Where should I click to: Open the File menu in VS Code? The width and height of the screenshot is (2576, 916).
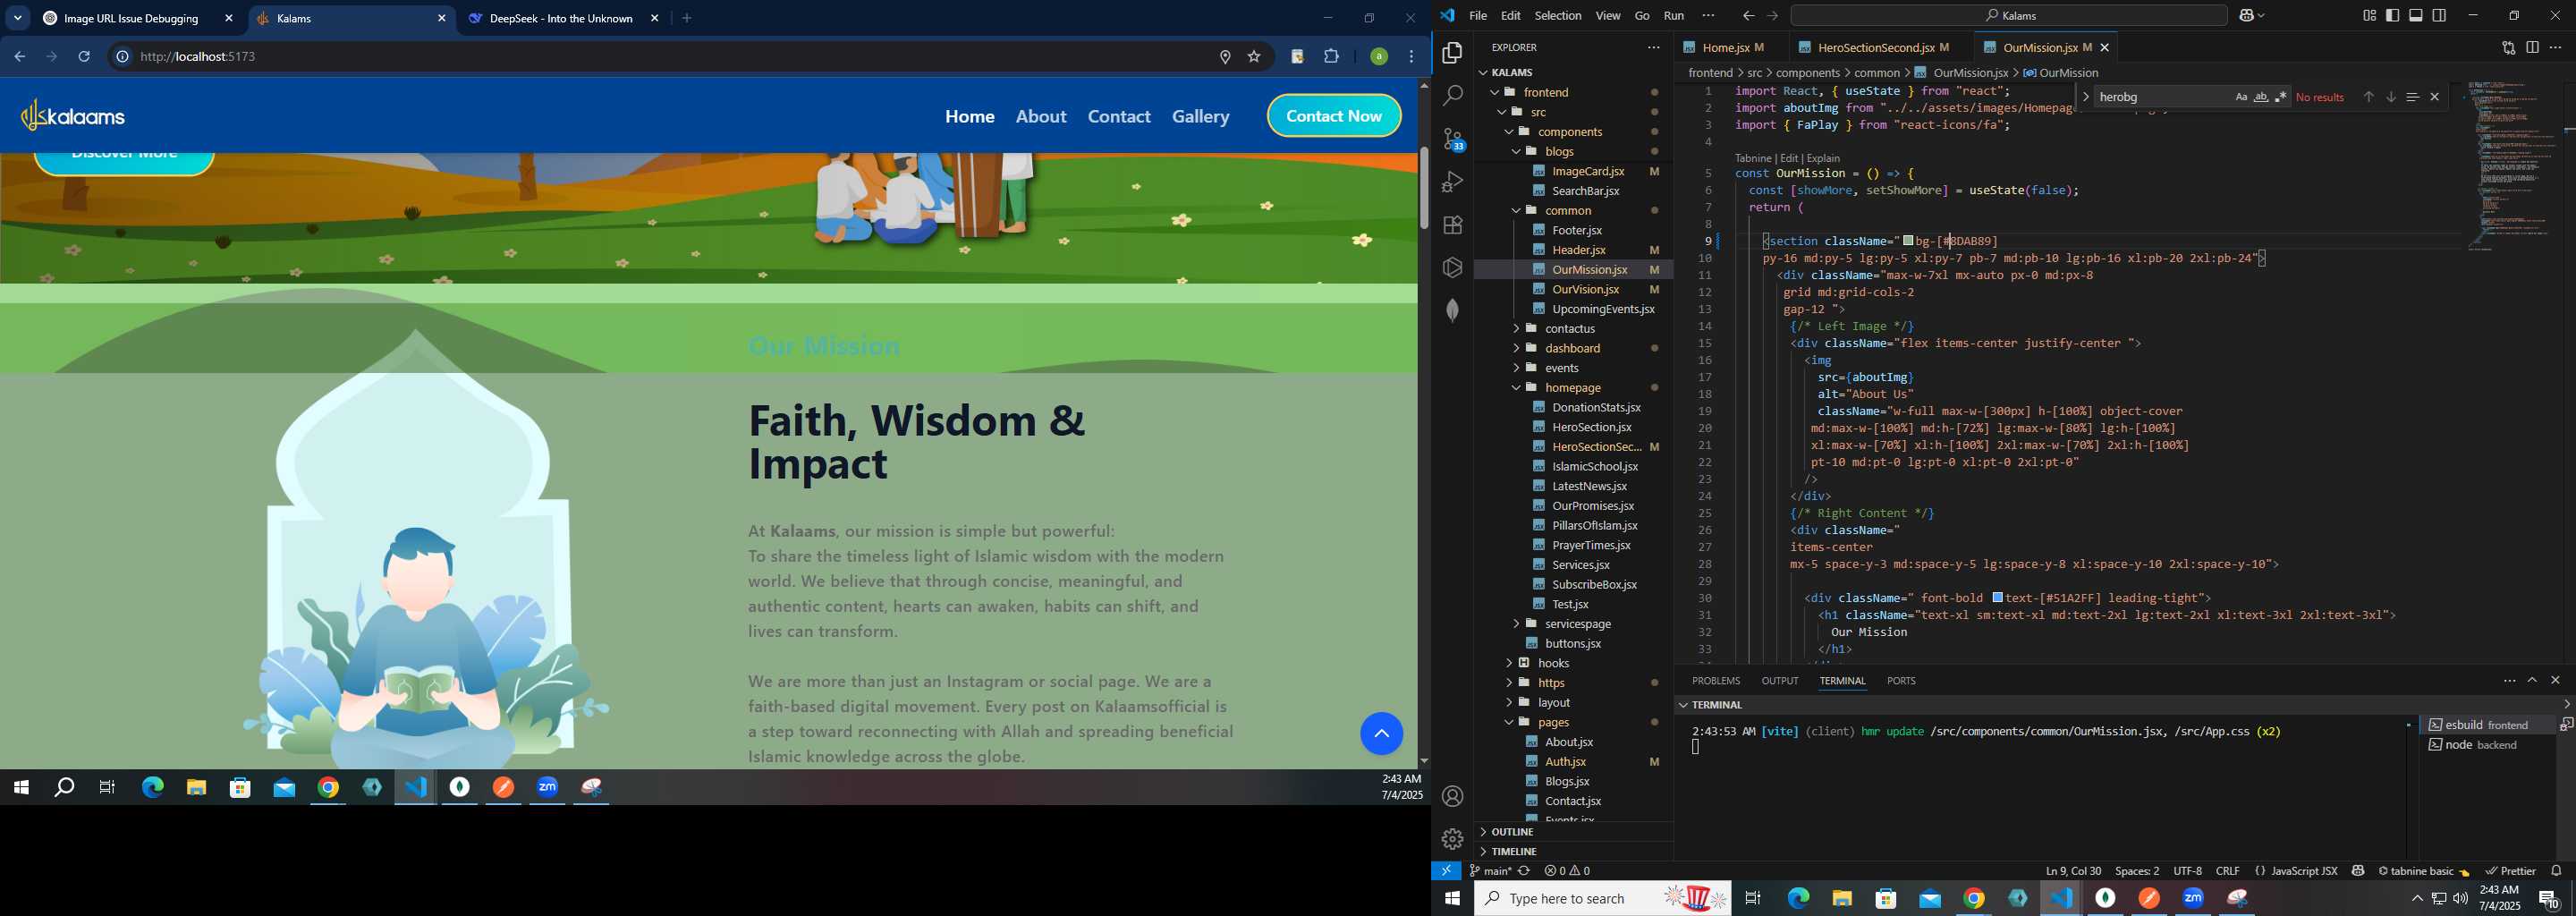(1478, 16)
